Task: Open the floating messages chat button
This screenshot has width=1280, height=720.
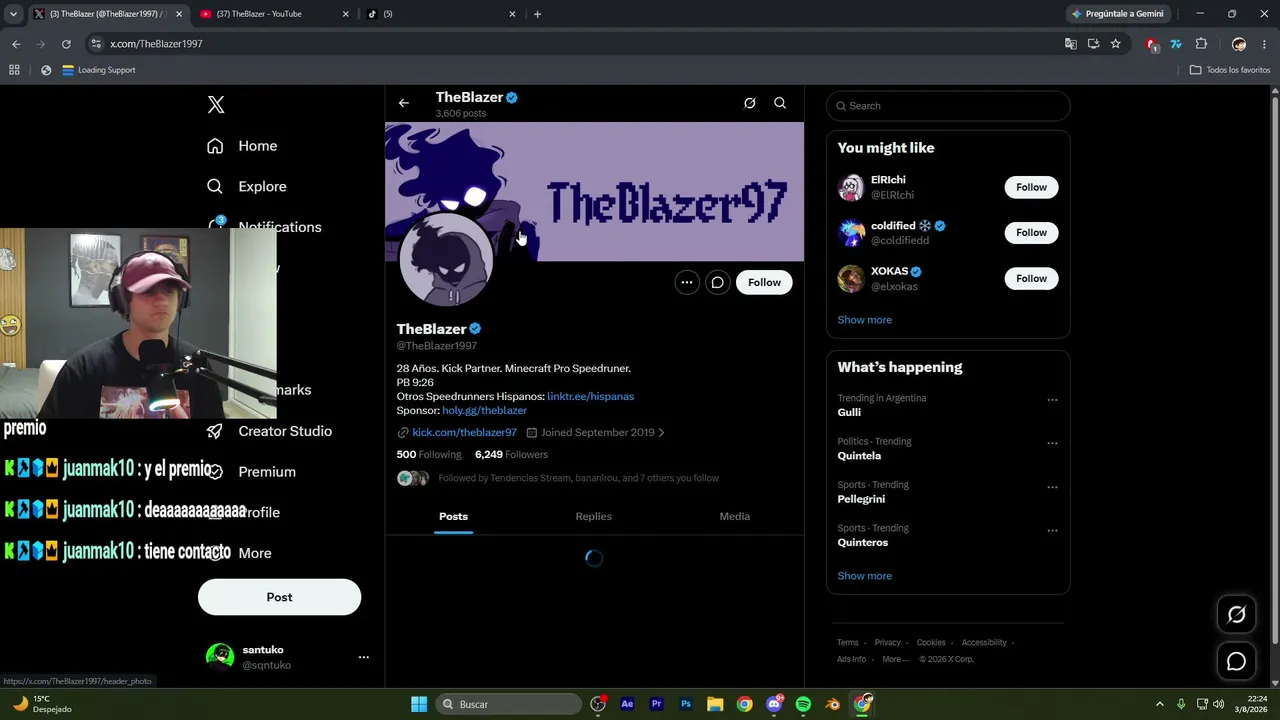Action: (1237, 661)
